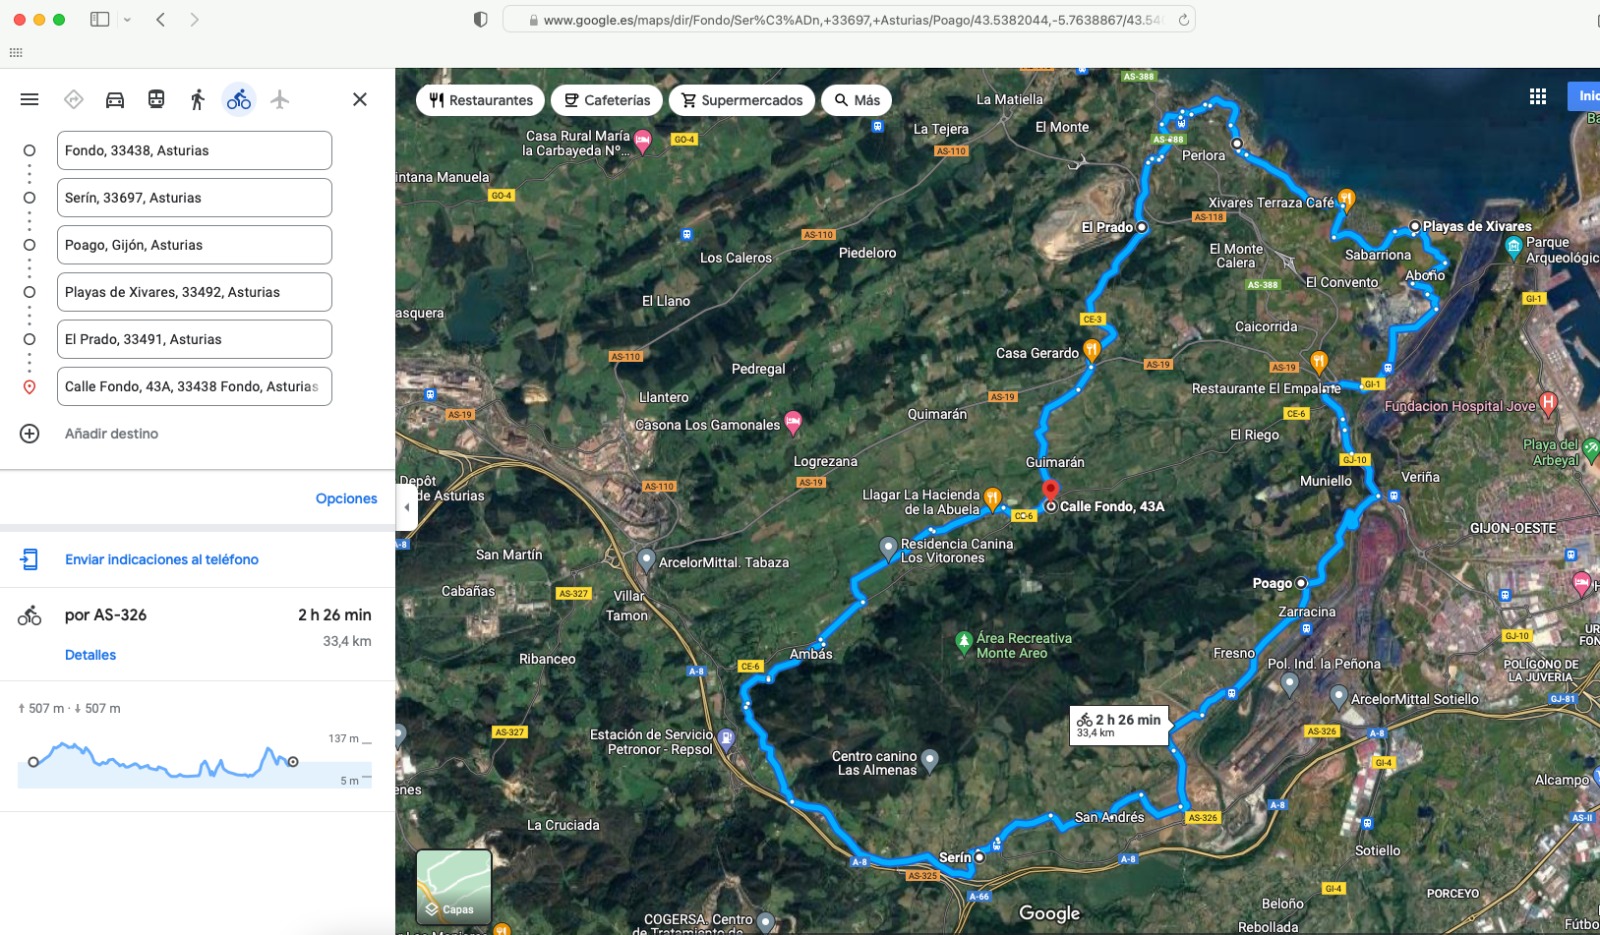Switch map layers via Capas thumbnail
Screen dimensions: 1600x935
(454, 886)
